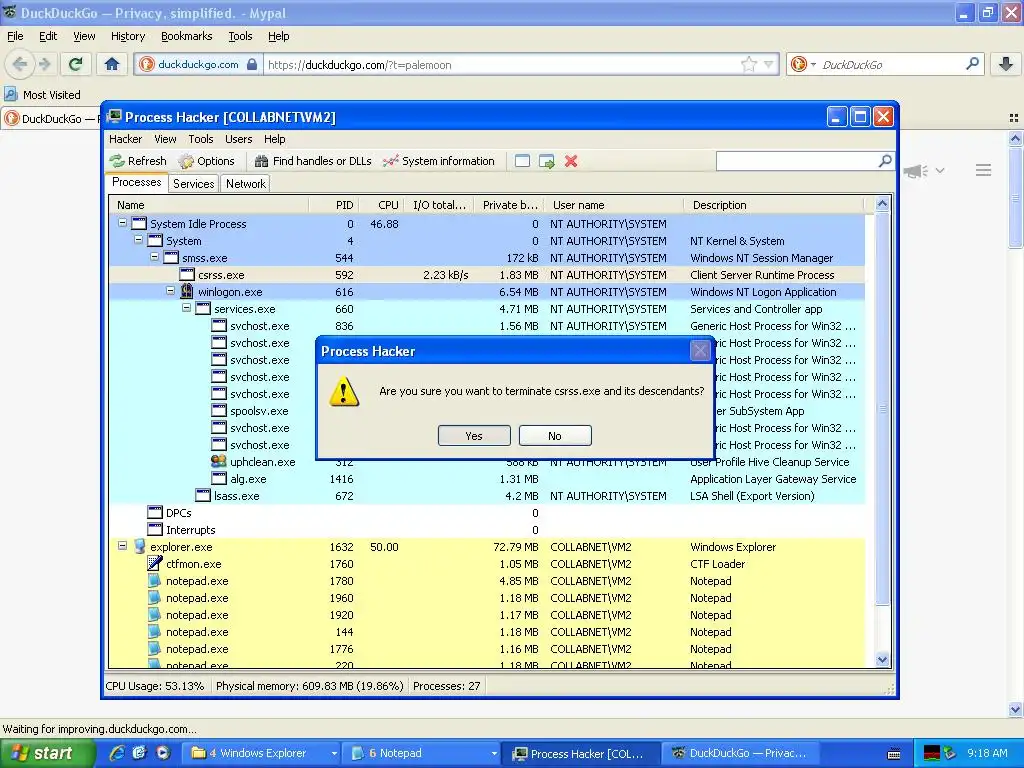Collapse the System process node
Screen dimensions: 1024x768
pos(138,240)
